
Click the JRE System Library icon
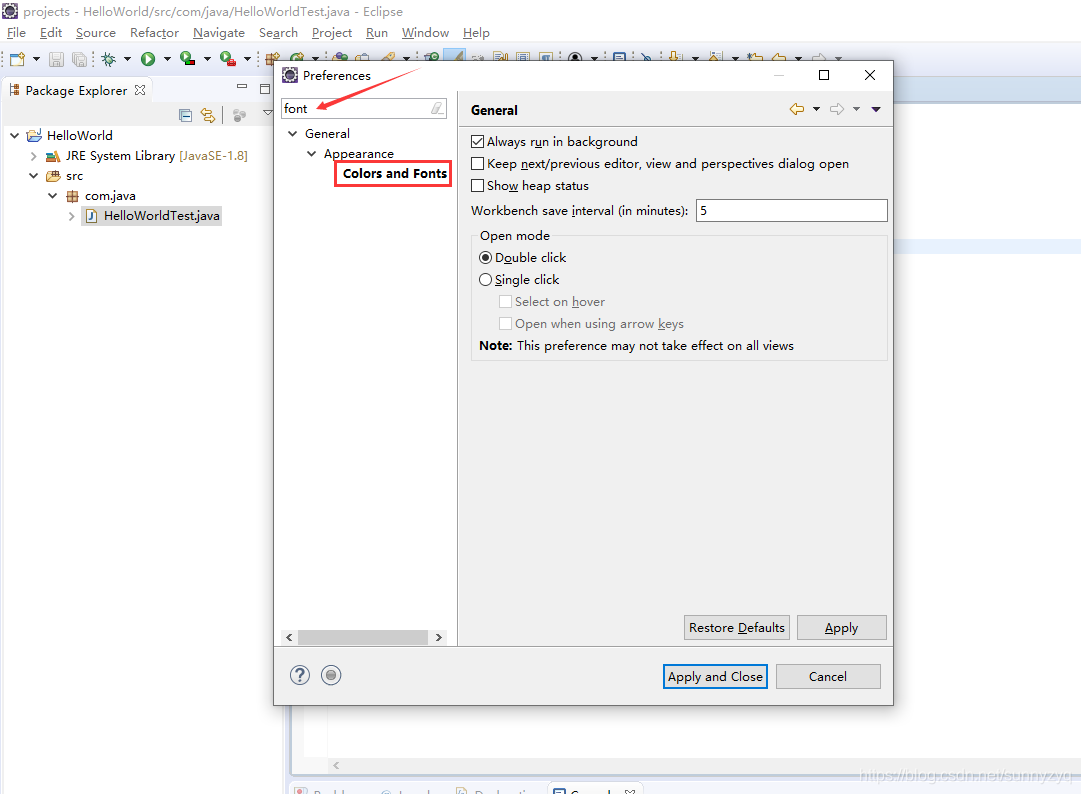(53, 156)
